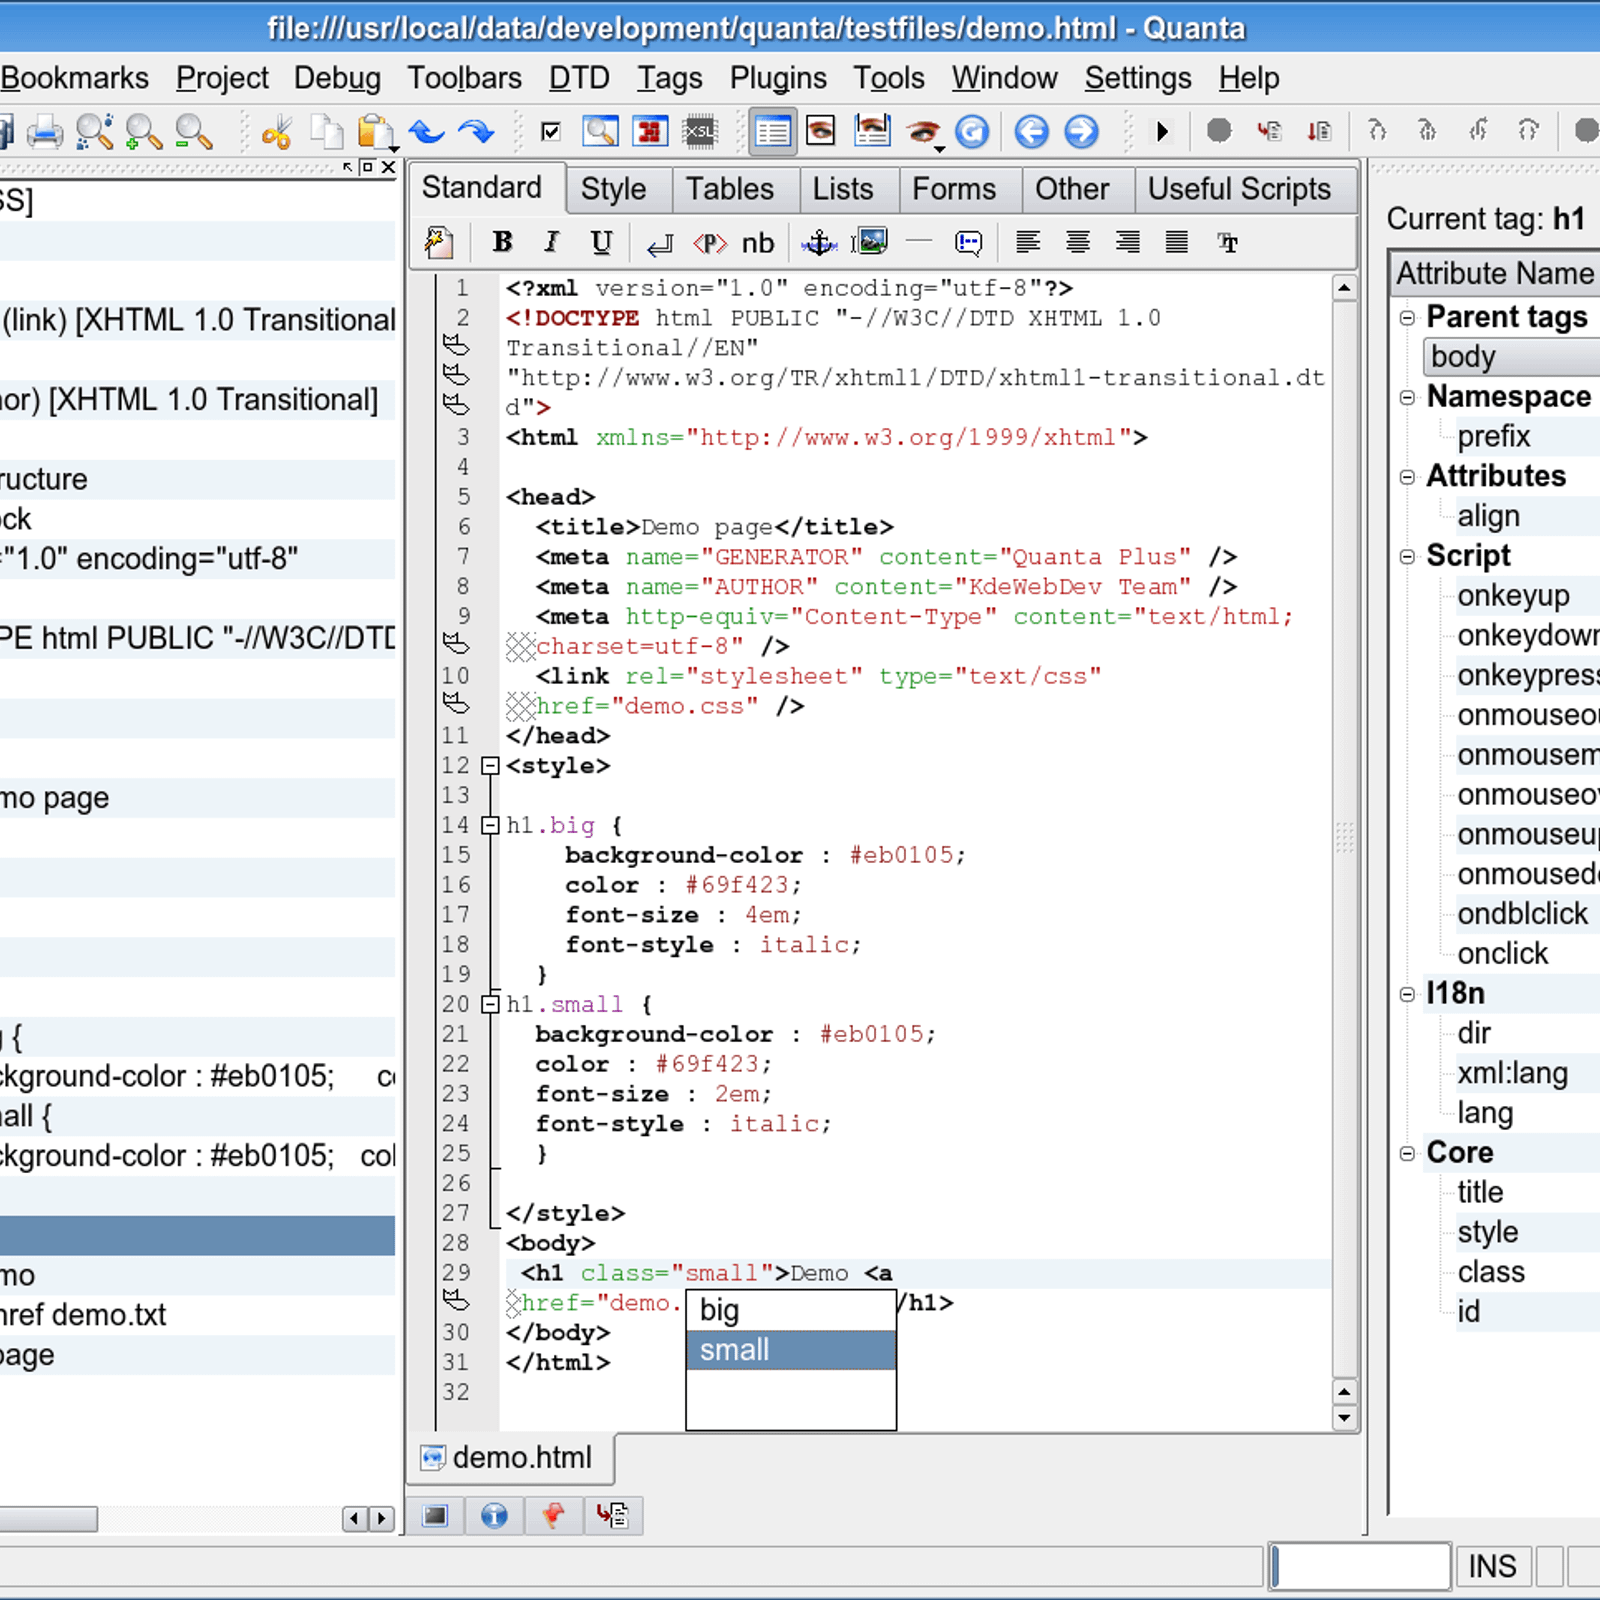
Task: Click the Comment insert icon
Action: (968, 243)
